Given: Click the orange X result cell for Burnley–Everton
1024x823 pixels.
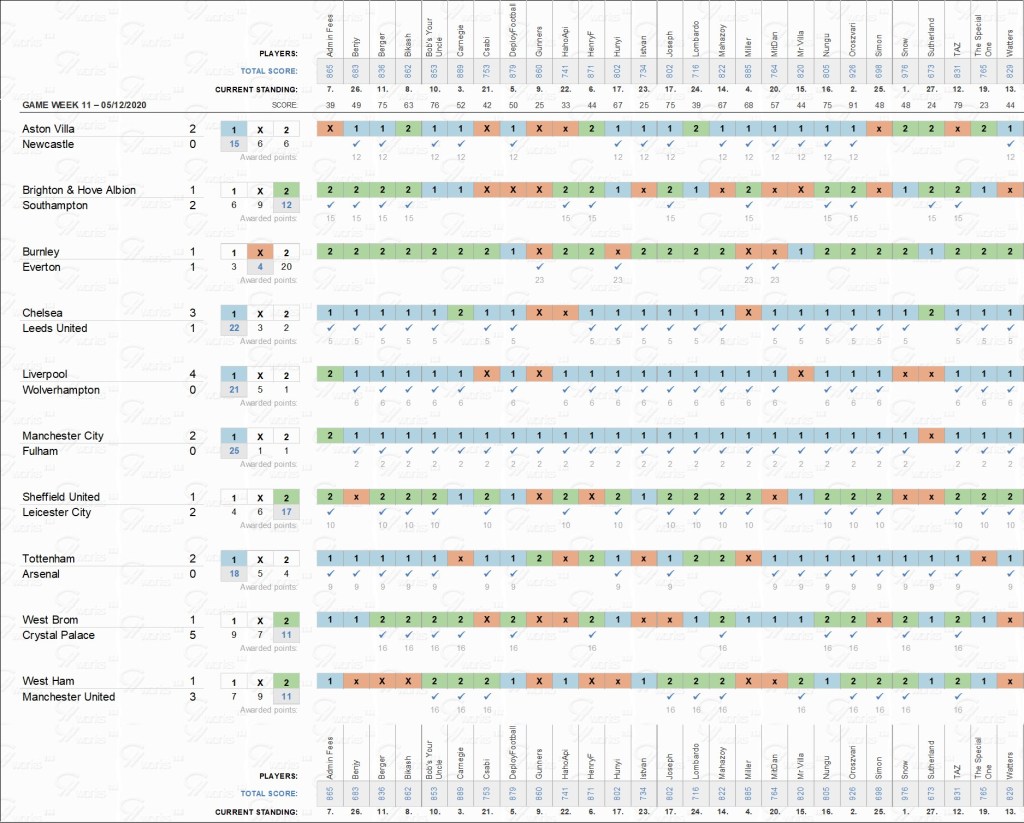Looking at the screenshot, I should [259, 252].
